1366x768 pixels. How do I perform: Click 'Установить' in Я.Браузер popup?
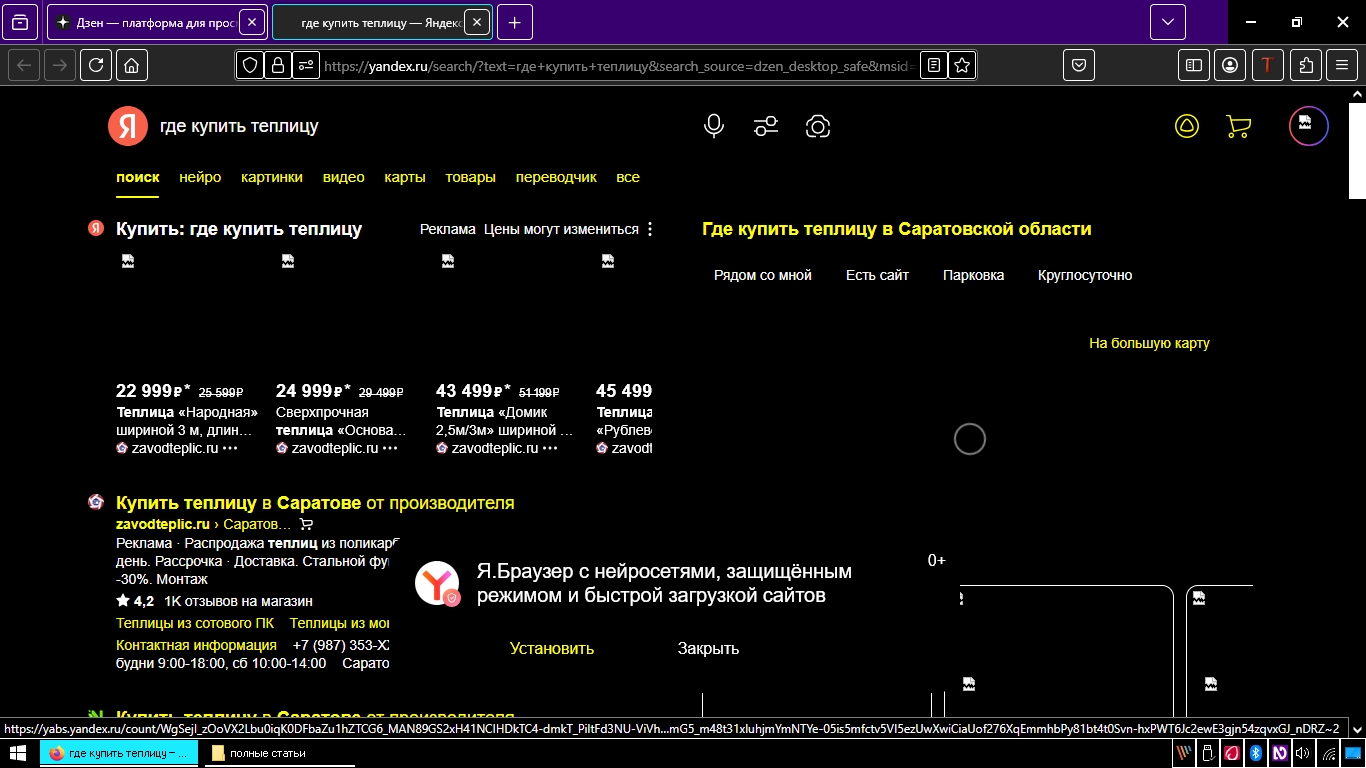[x=552, y=648]
